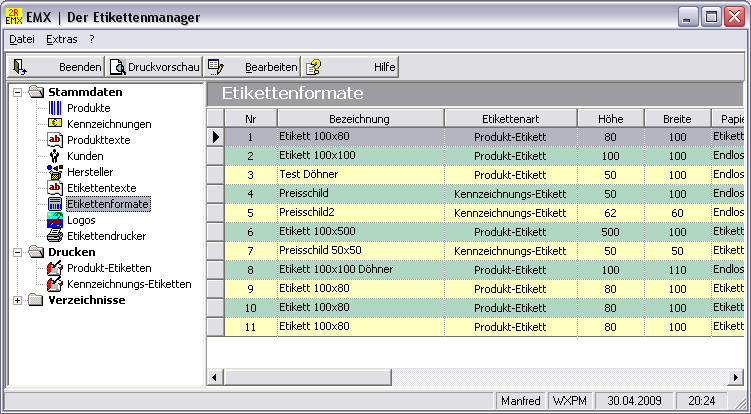The height and width of the screenshot is (414, 751).
Task: Click the Kennzeichnungs-Etiketten print icon
Action: [x=55, y=284]
